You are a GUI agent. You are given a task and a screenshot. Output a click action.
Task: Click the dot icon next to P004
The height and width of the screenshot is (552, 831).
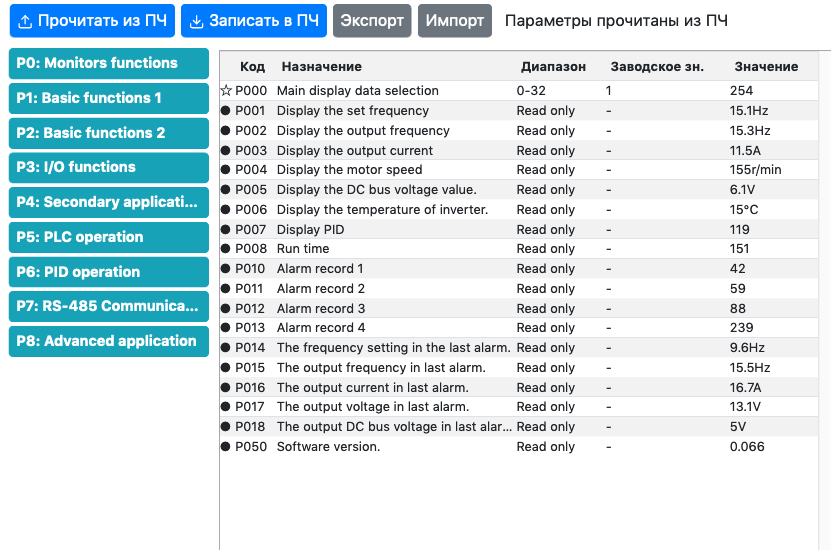226,170
